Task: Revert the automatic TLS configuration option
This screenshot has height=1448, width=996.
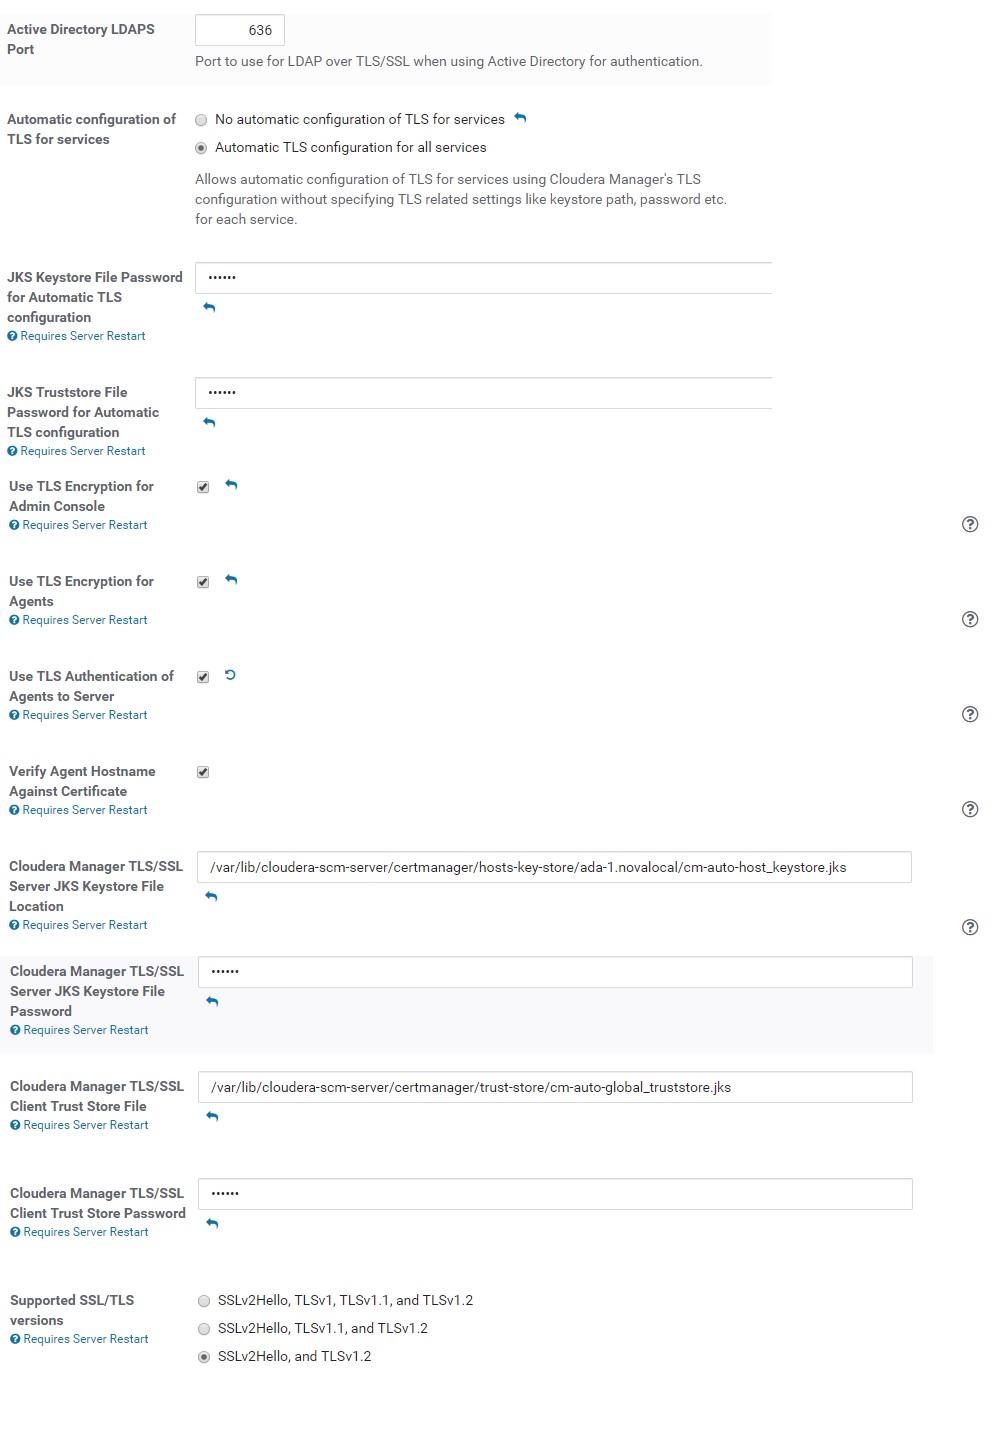Action: [x=520, y=118]
